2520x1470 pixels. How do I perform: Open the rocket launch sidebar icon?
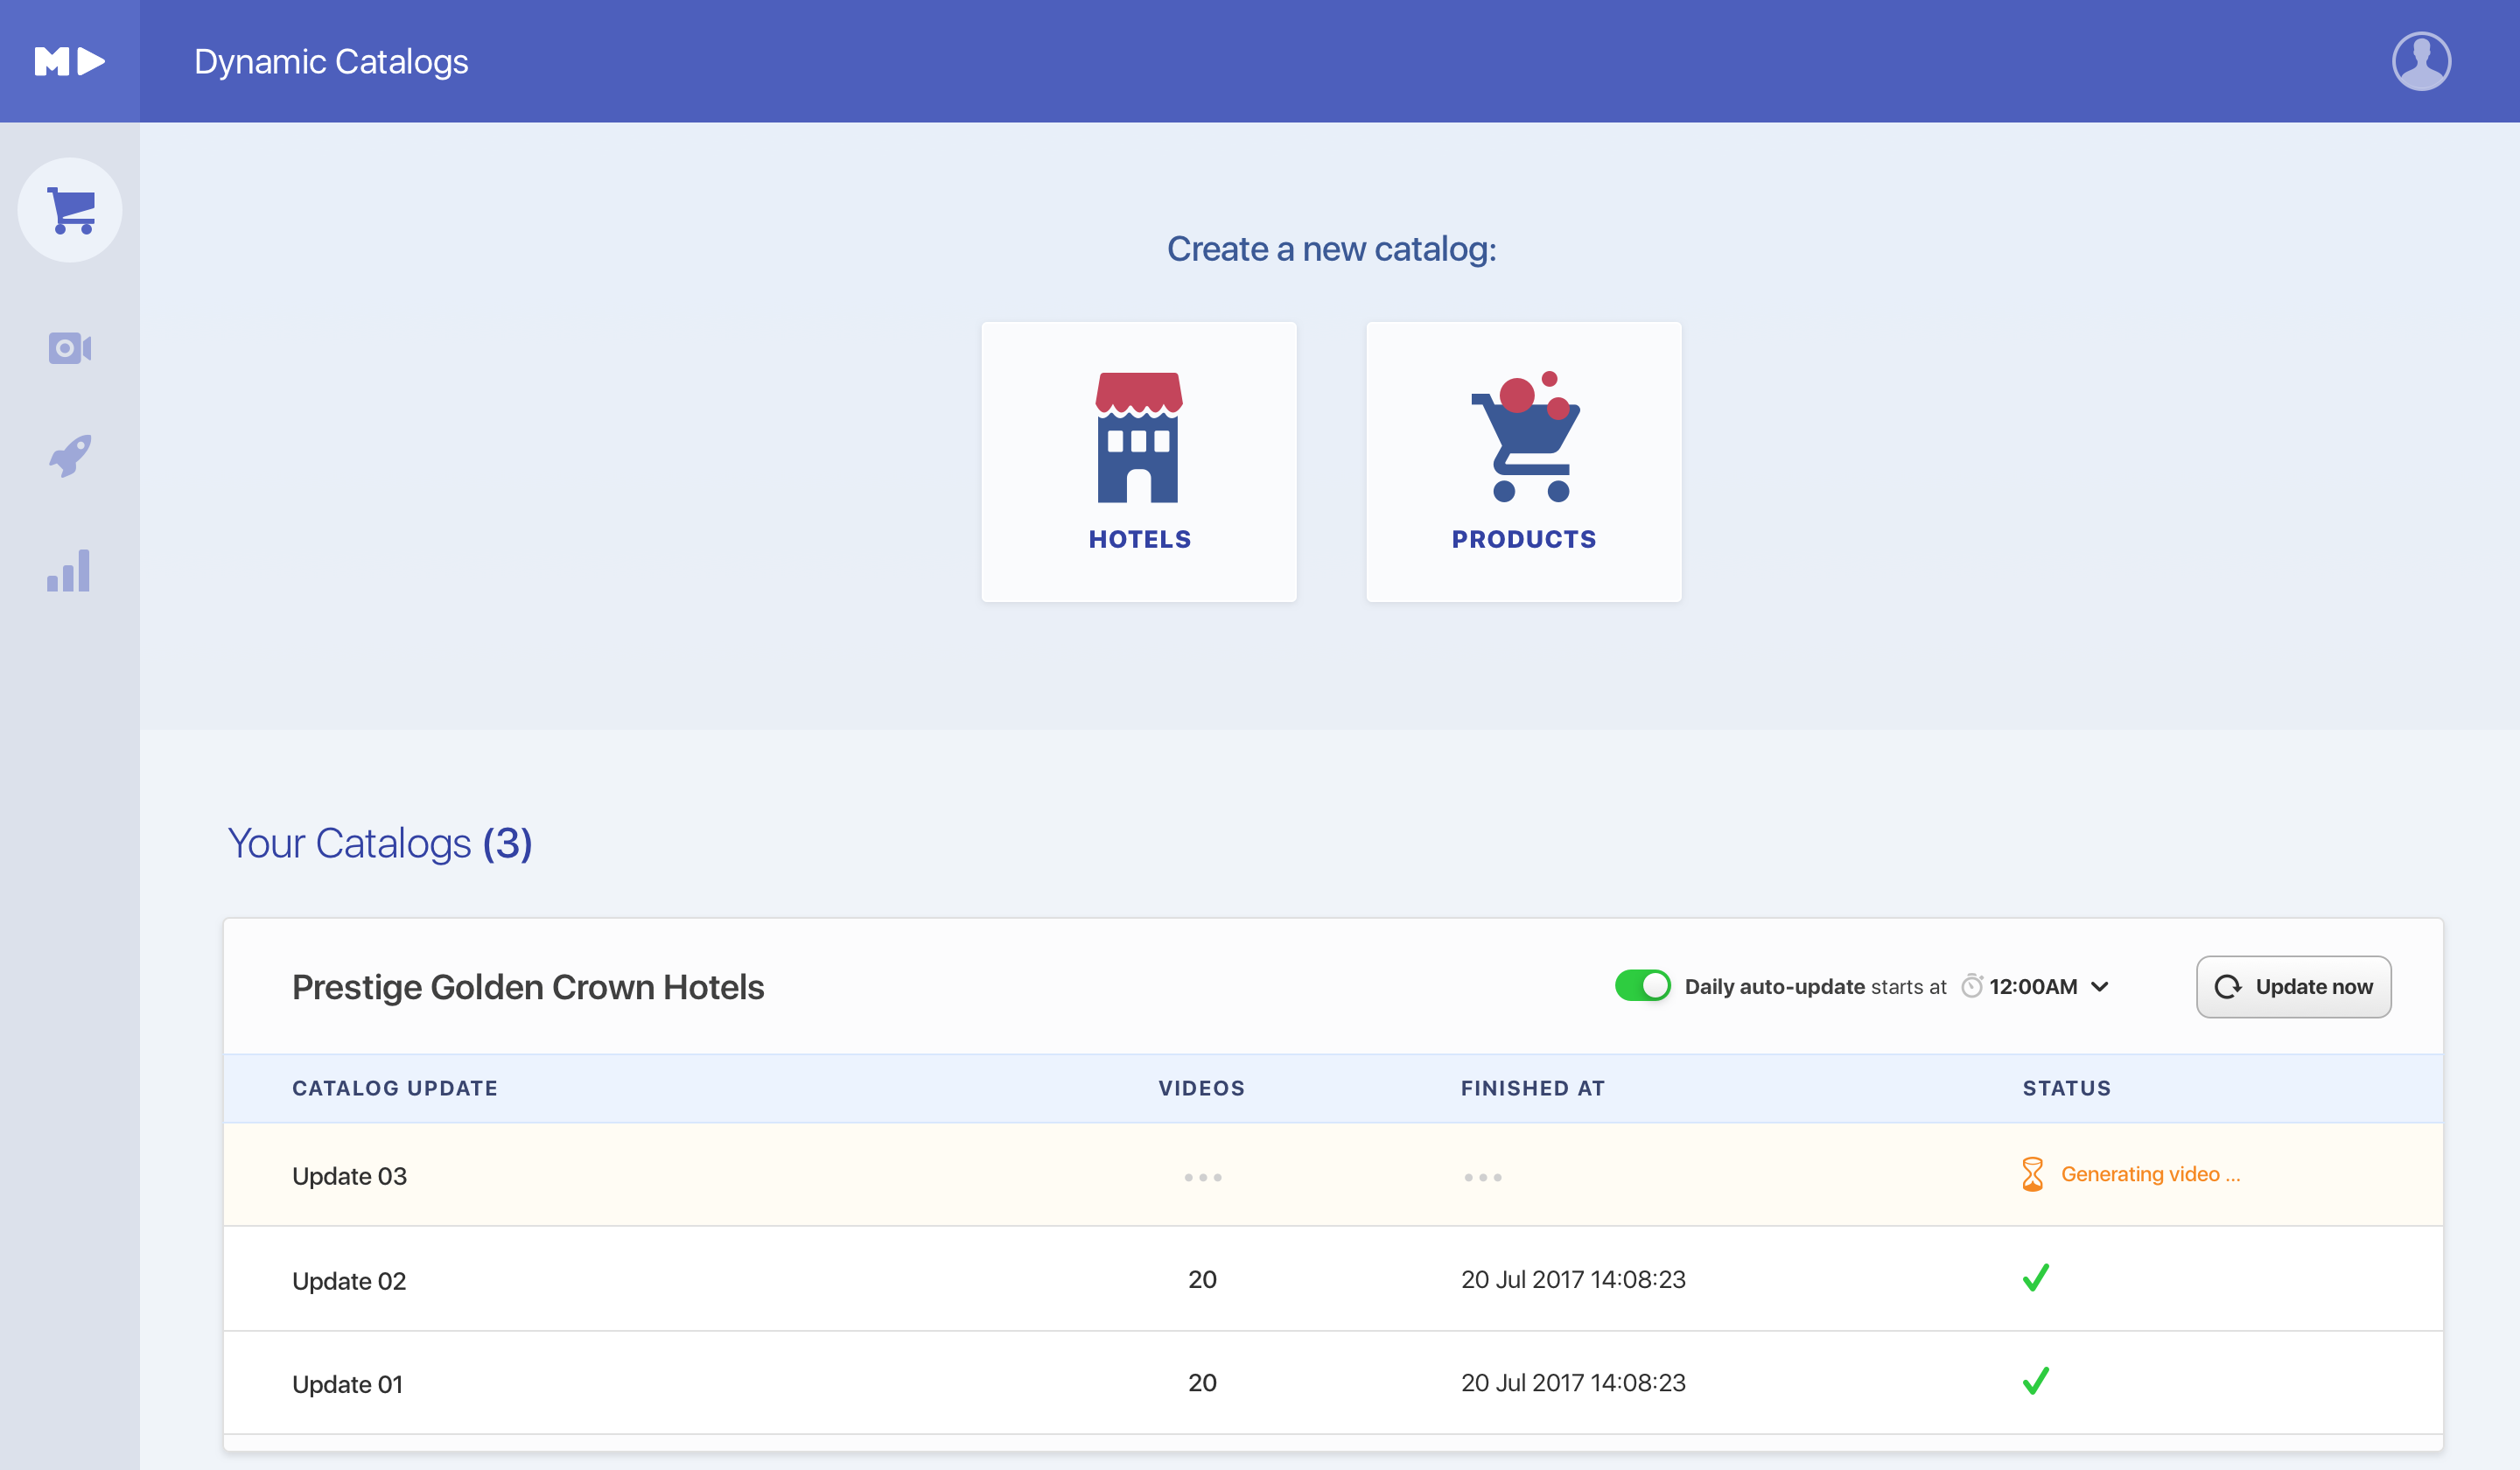pyautogui.click(x=70, y=456)
